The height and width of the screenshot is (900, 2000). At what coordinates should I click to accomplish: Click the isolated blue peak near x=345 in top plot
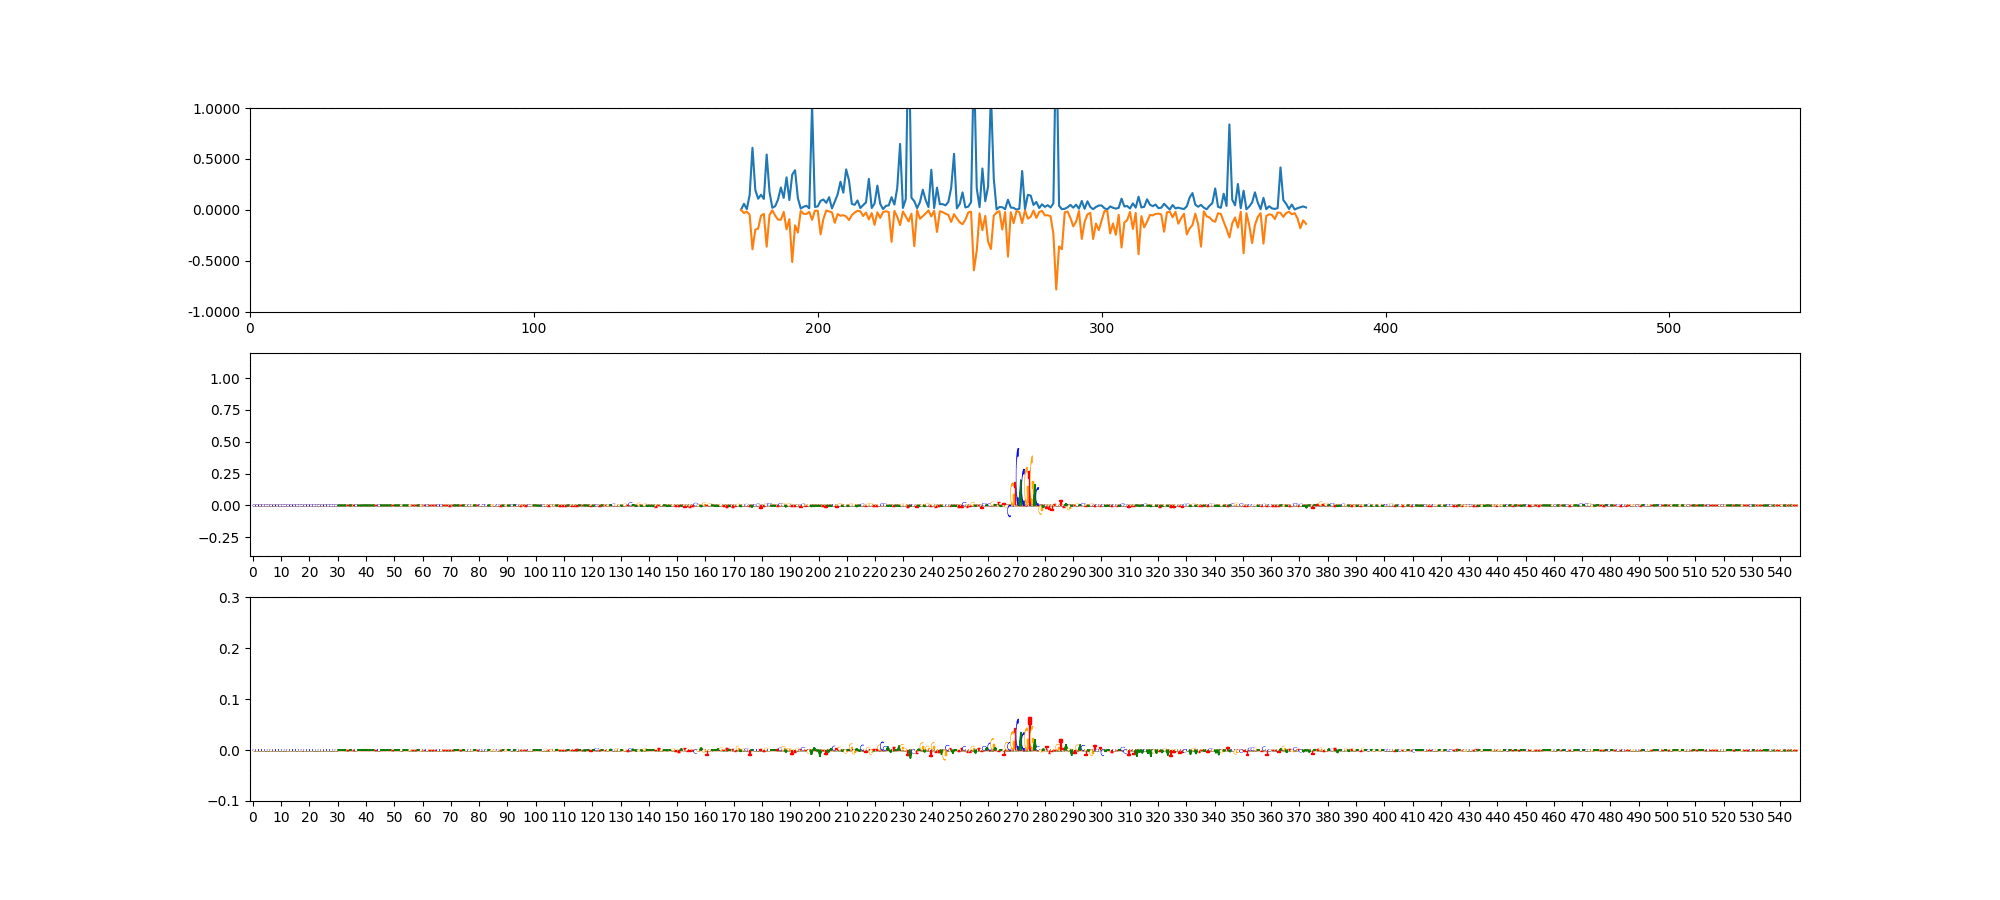[1229, 126]
